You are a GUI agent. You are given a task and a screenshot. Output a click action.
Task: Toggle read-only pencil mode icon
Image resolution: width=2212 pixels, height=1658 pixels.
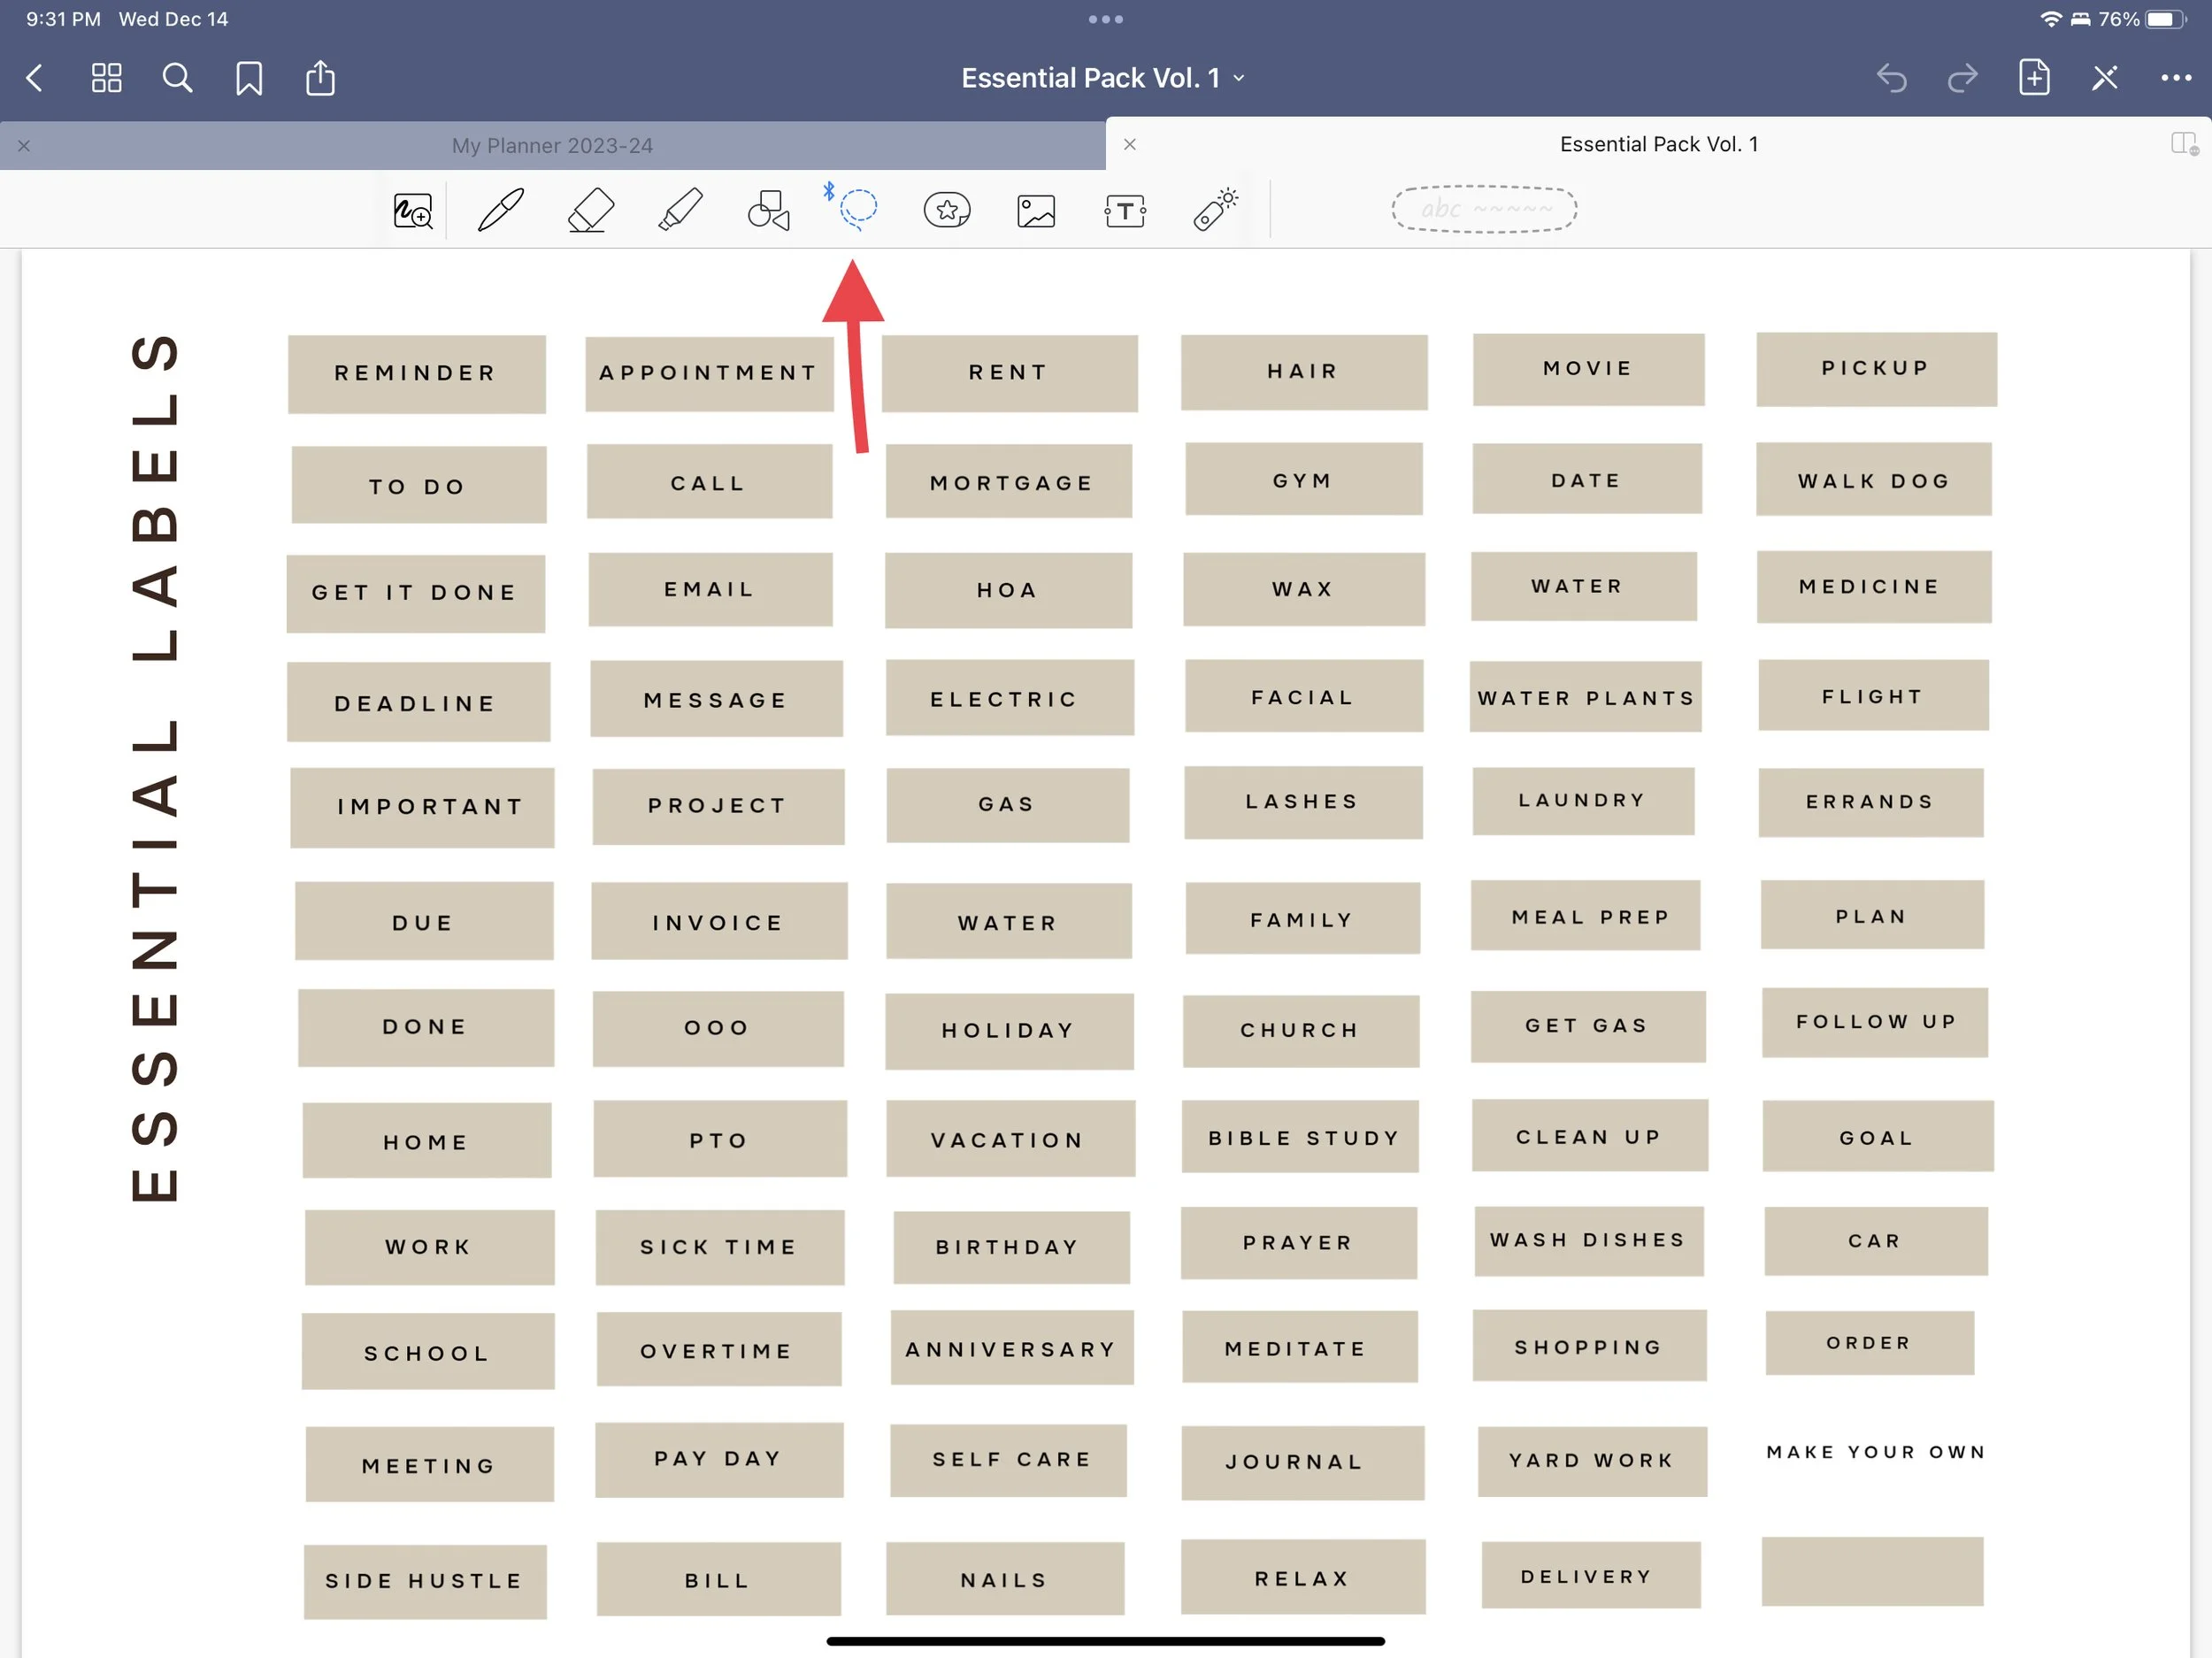(x=2104, y=78)
